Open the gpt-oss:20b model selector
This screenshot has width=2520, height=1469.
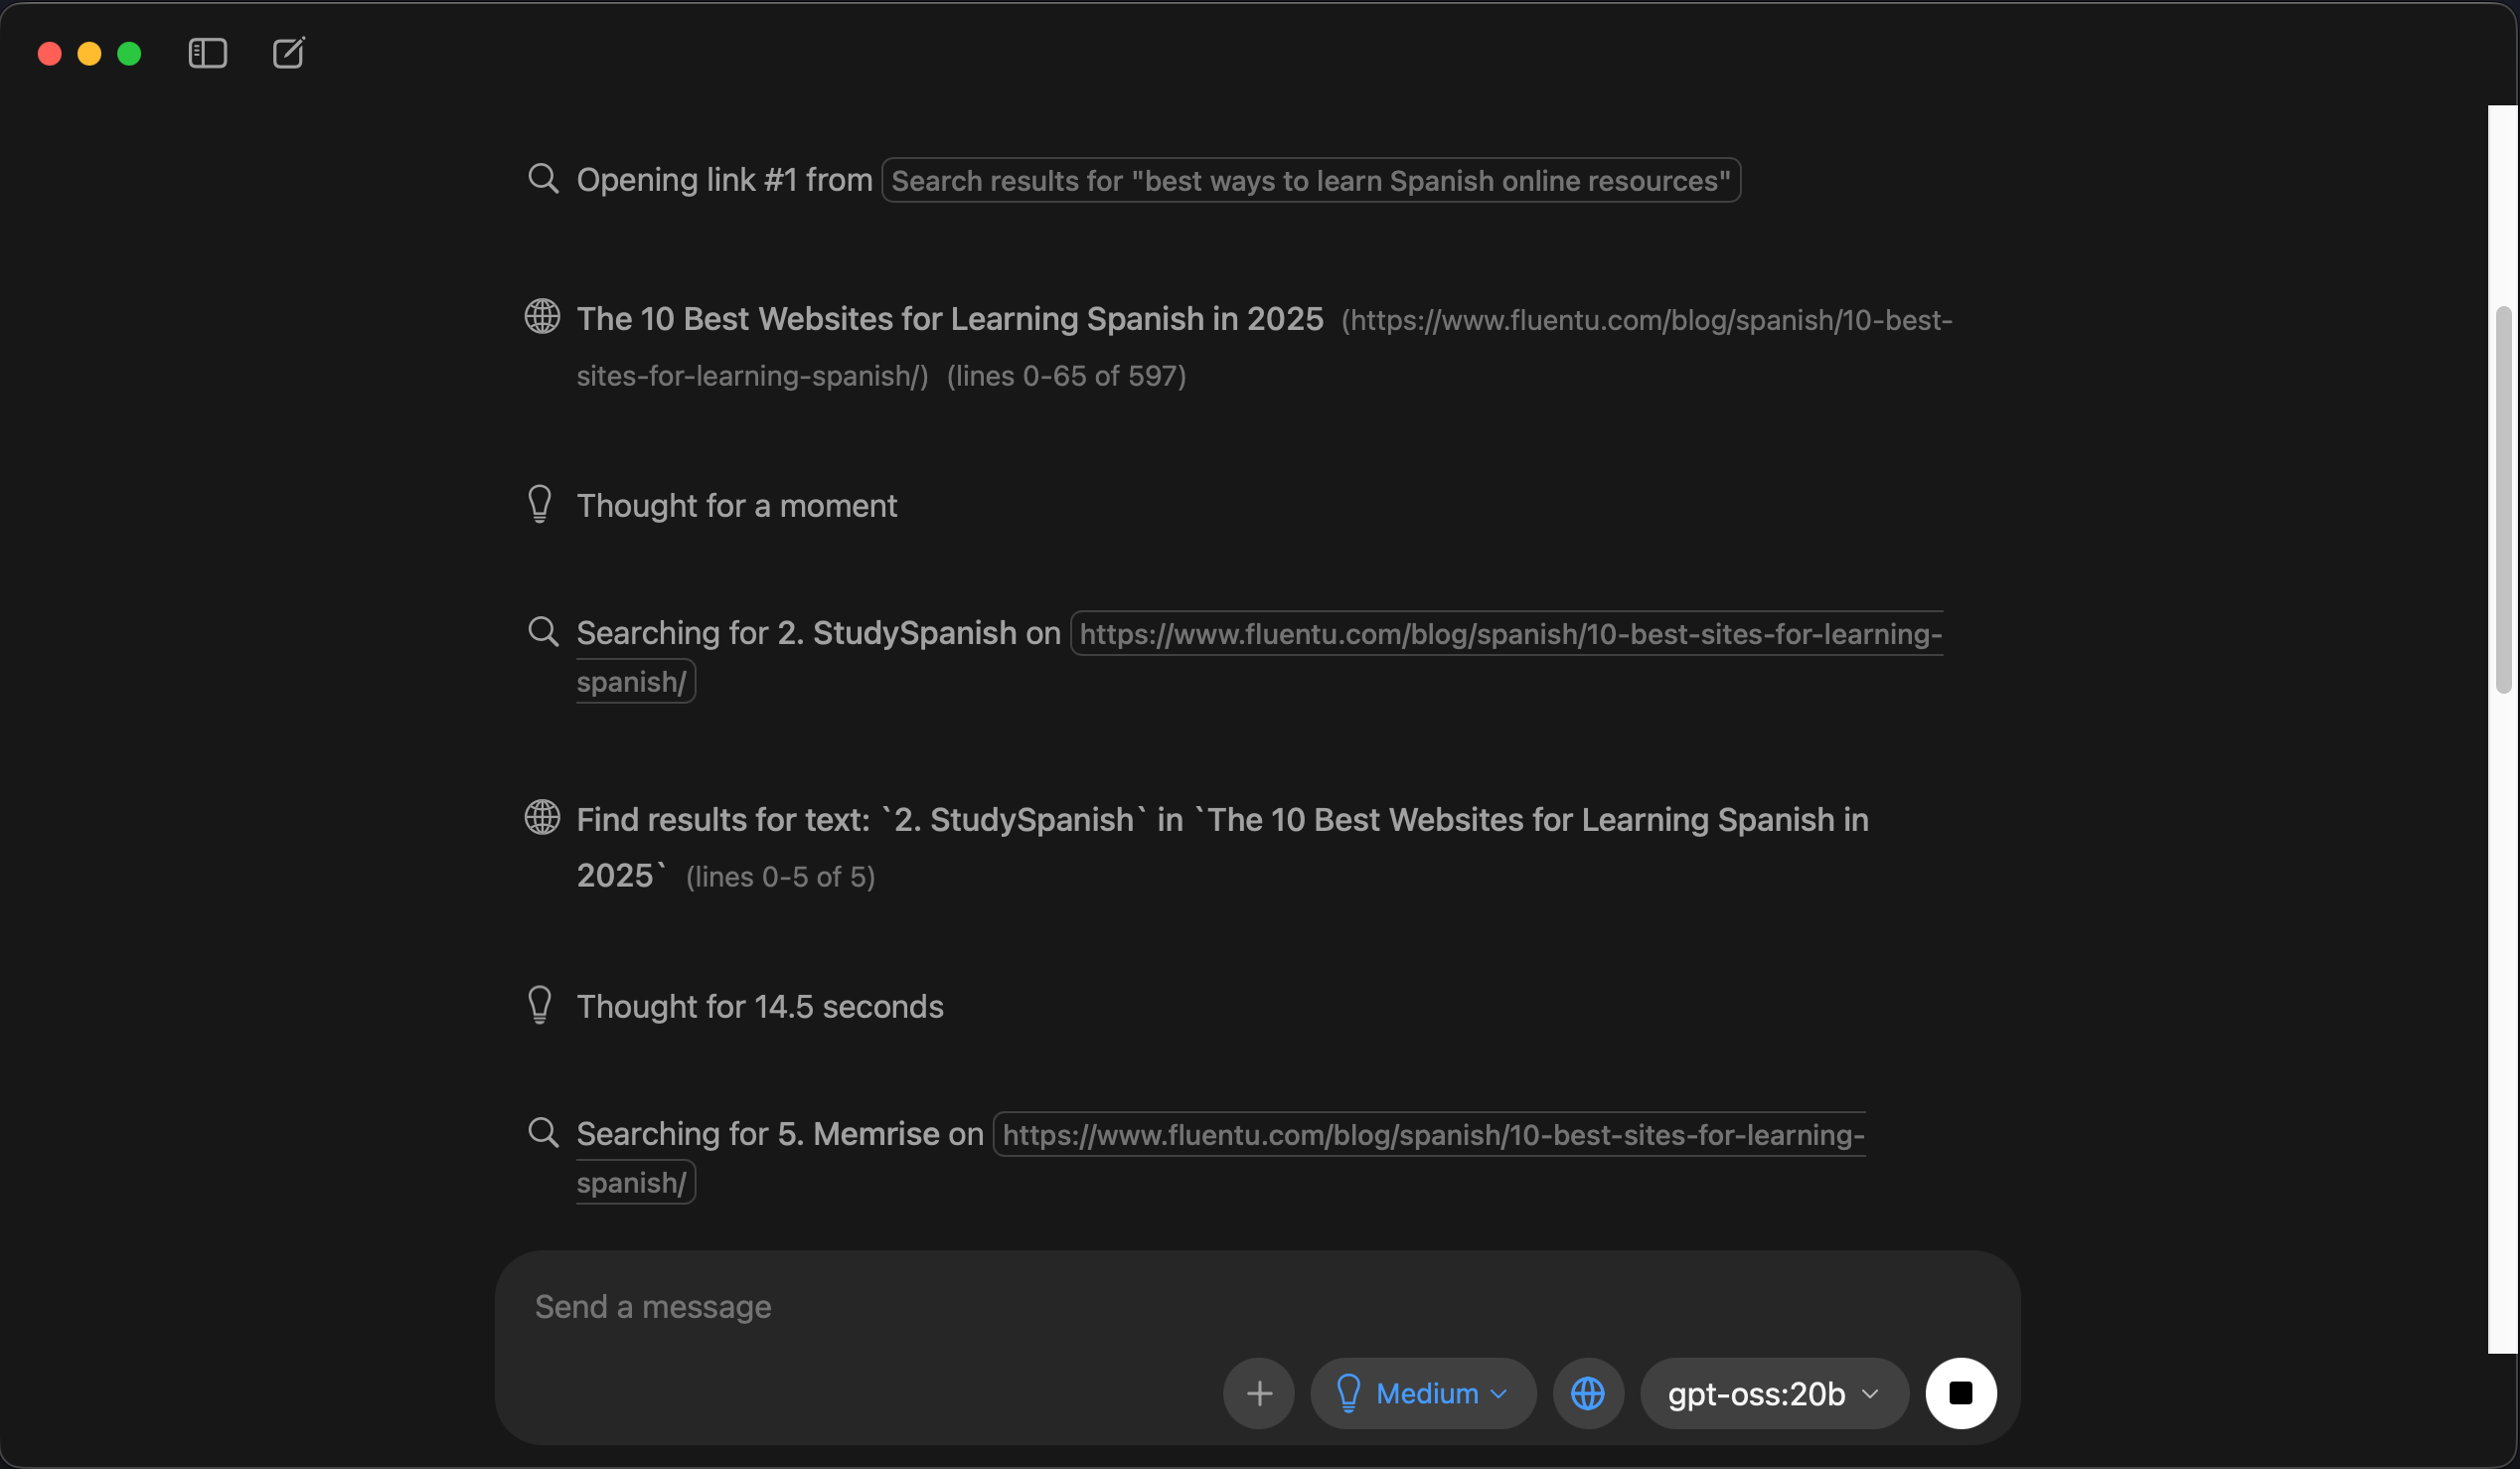pos(1773,1393)
